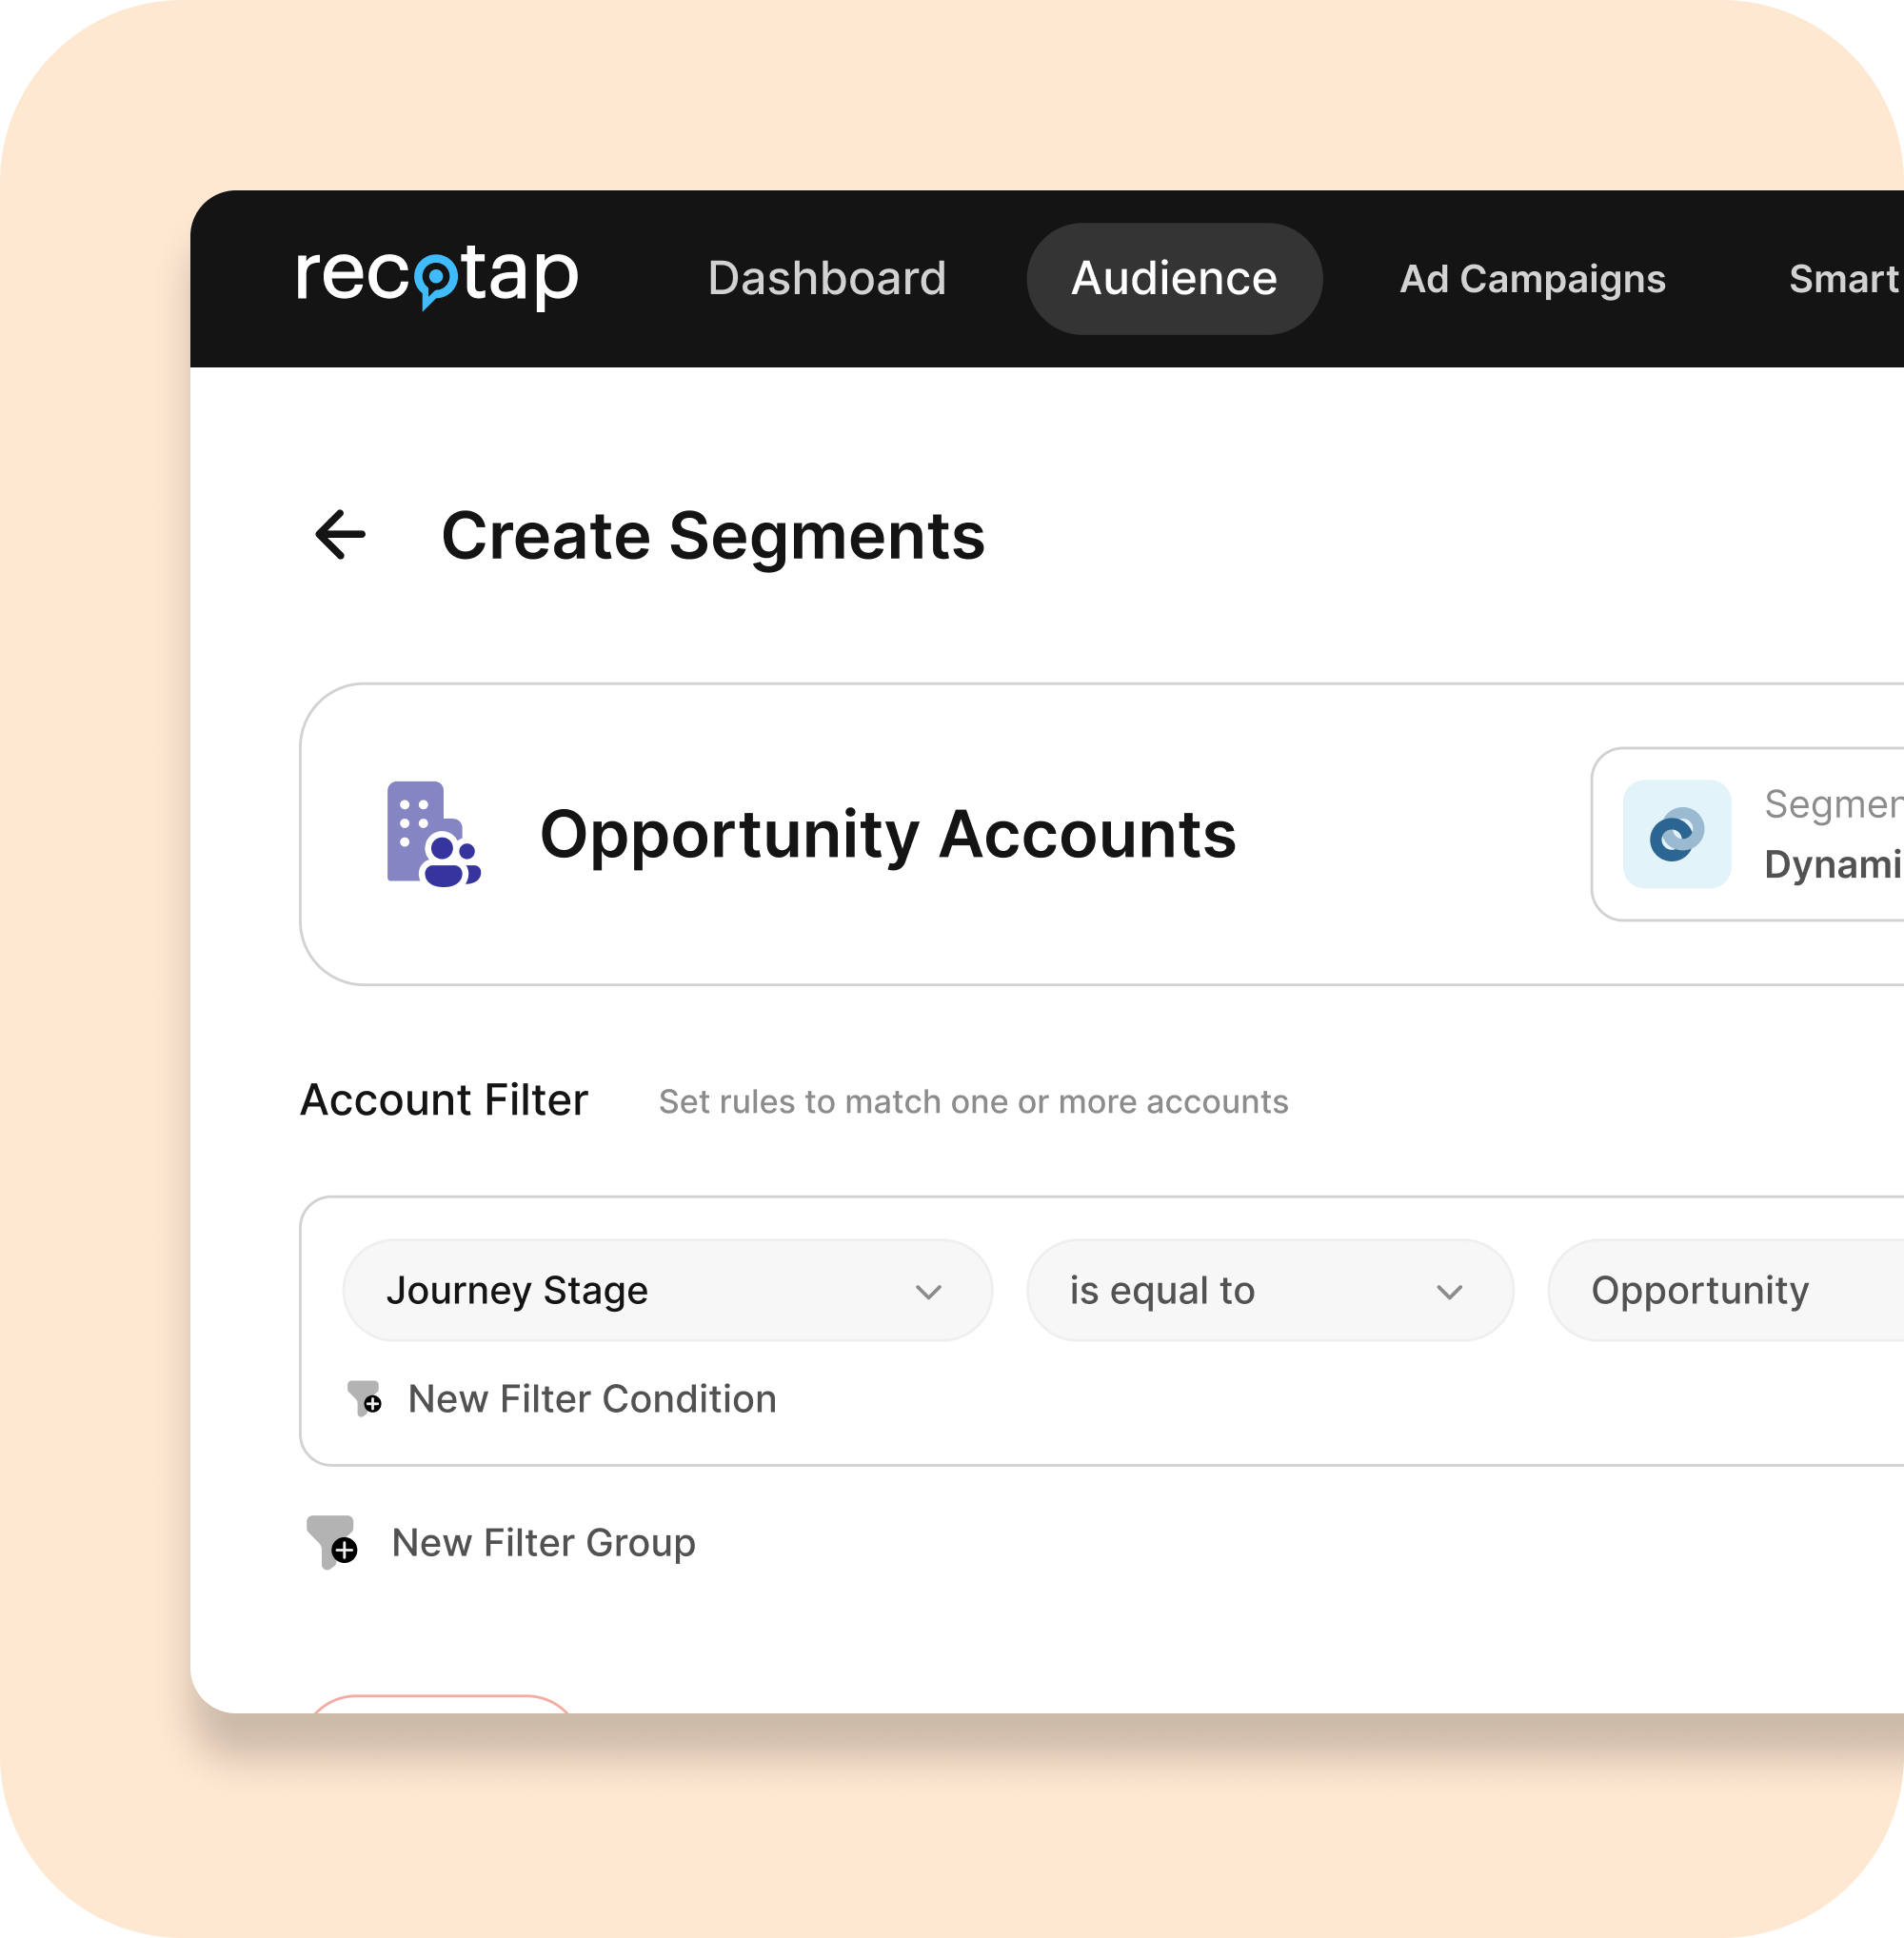Add a New Filter Group
The height and width of the screenshot is (1938, 1904).
click(543, 1542)
